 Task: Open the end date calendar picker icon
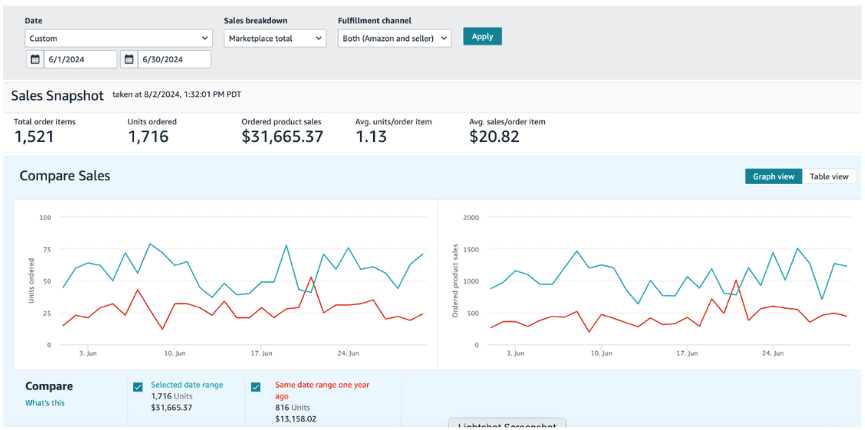click(129, 60)
